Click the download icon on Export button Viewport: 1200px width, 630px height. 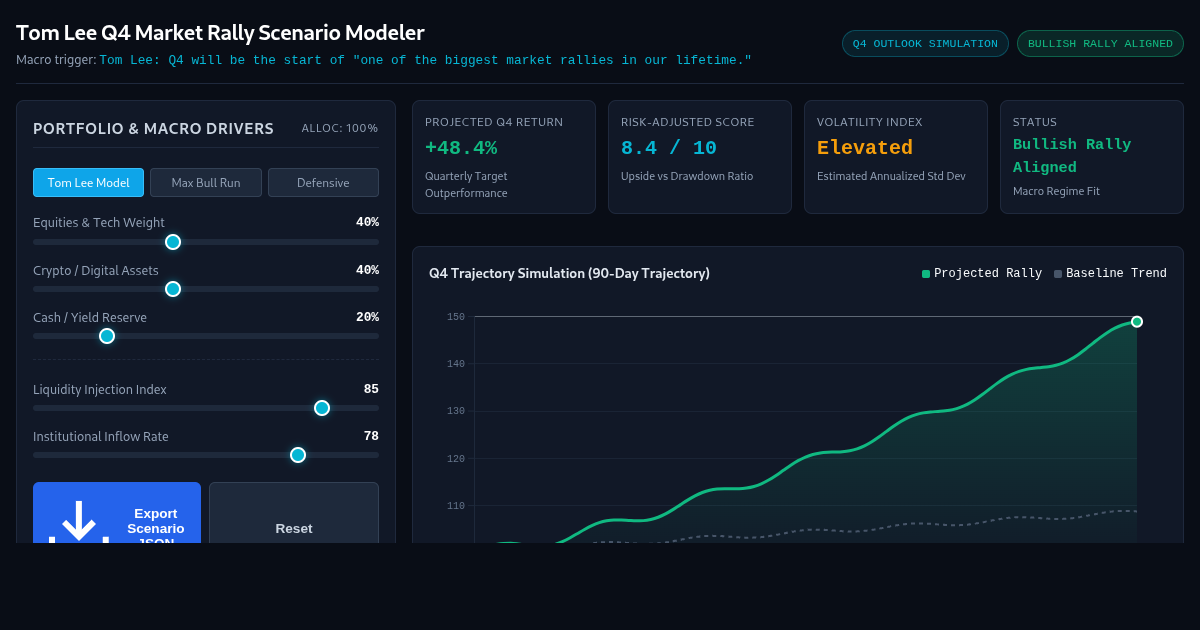[x=79, y=522]
